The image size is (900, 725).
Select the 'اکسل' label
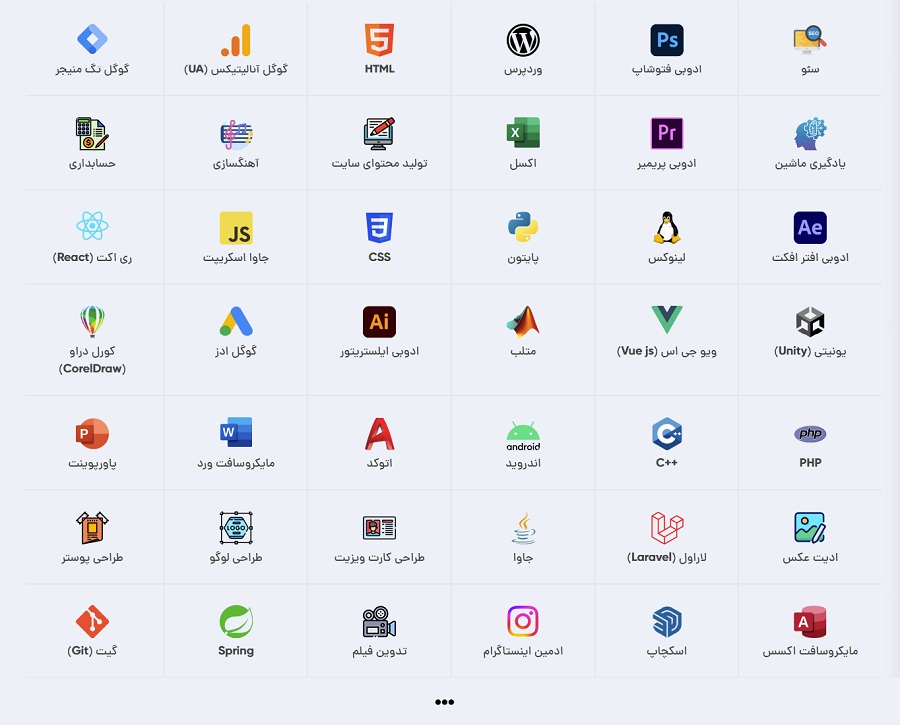[x=523, y=163]
